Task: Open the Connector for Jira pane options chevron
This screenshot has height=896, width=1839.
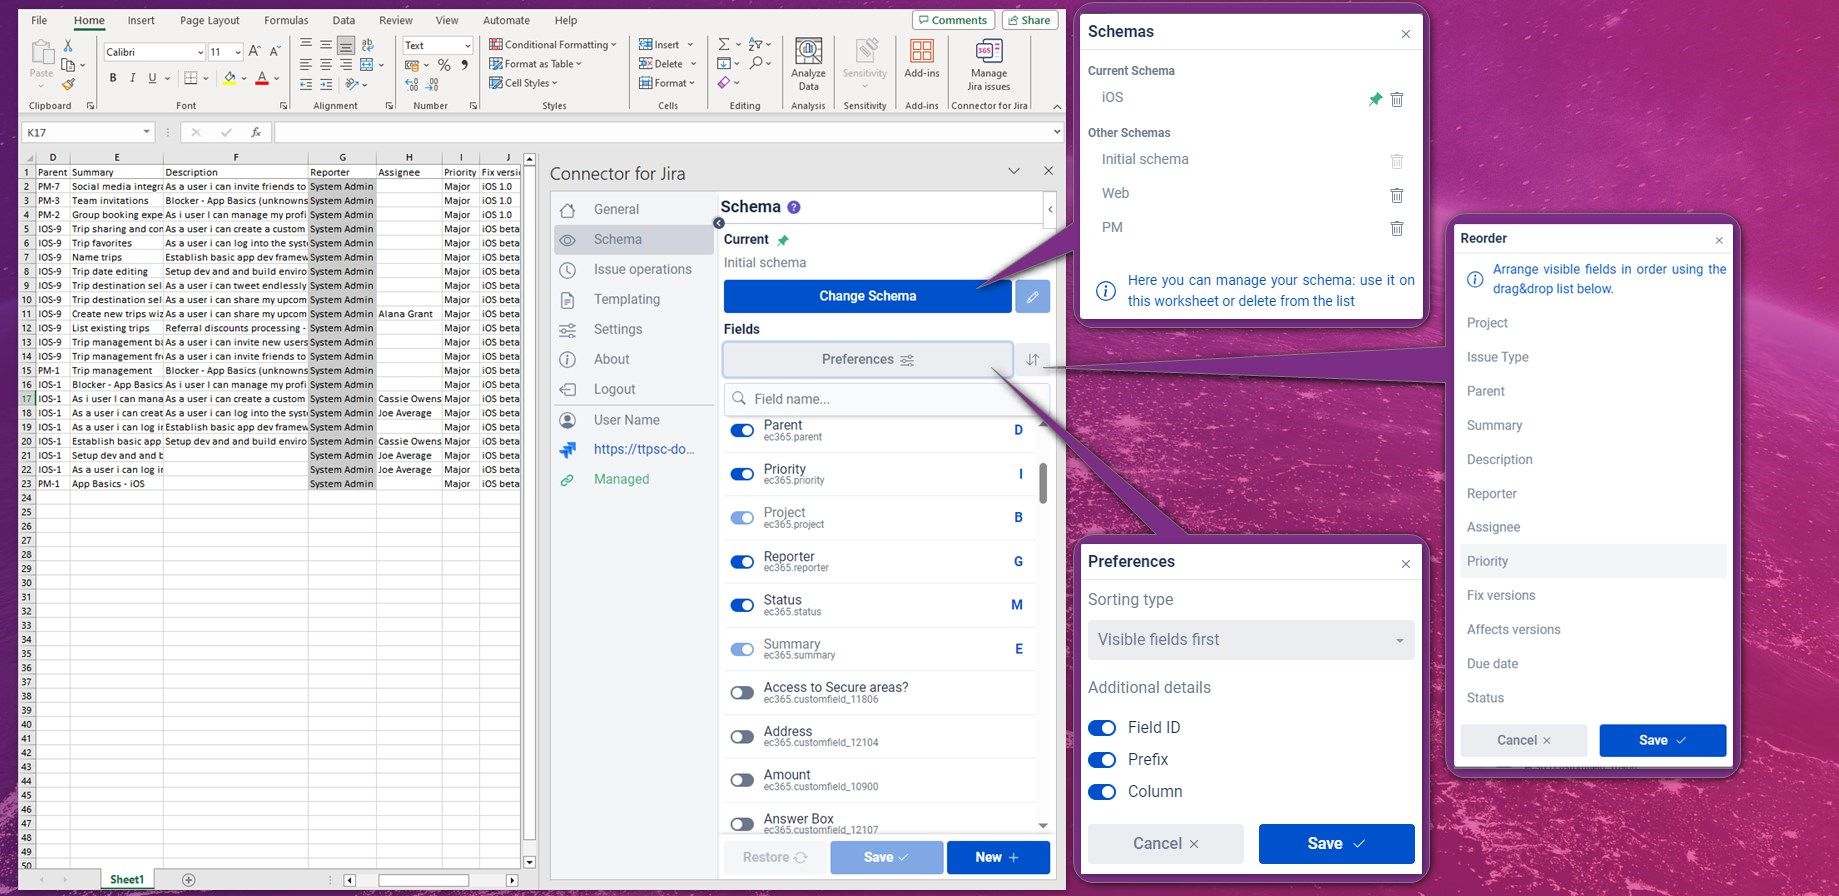Action: 1014,172
